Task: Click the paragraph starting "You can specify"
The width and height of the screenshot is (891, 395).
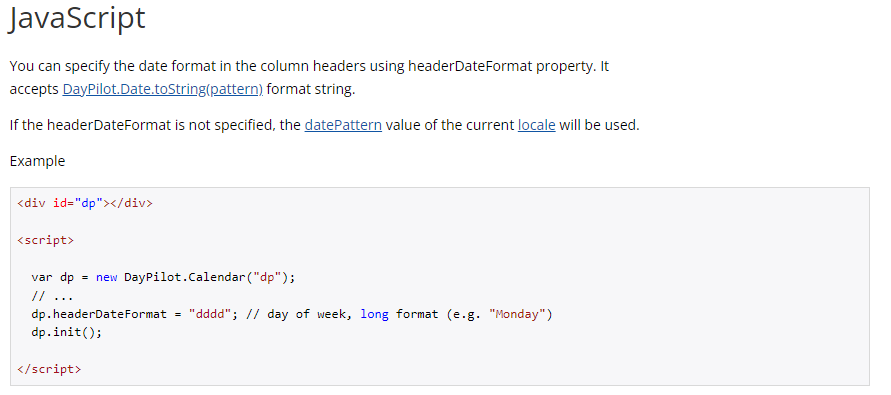Action: pyautogui.click(x=309, y=78)
